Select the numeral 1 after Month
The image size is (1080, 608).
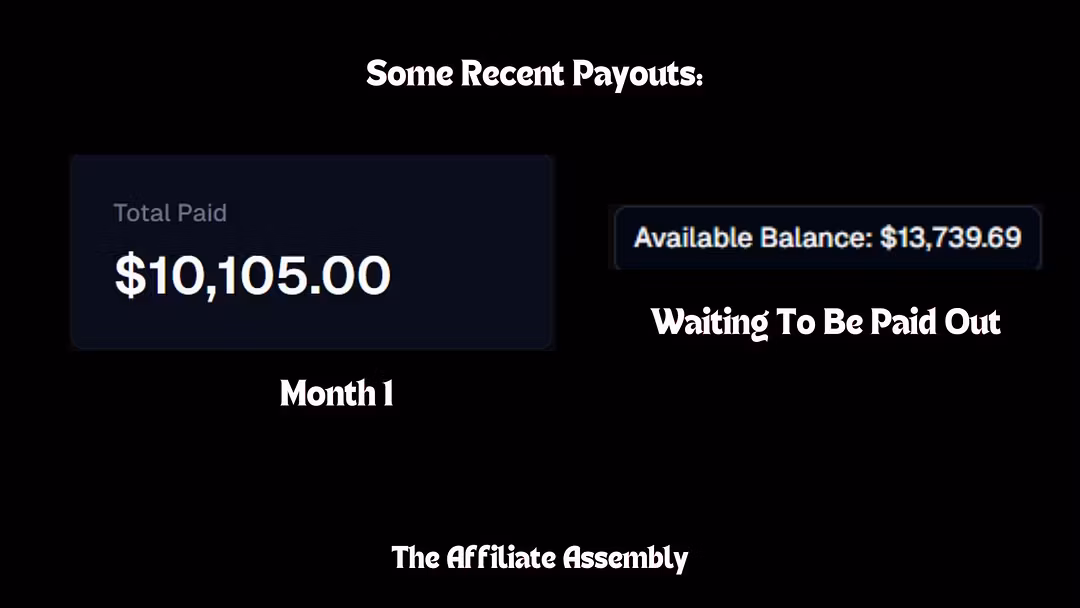388,394
